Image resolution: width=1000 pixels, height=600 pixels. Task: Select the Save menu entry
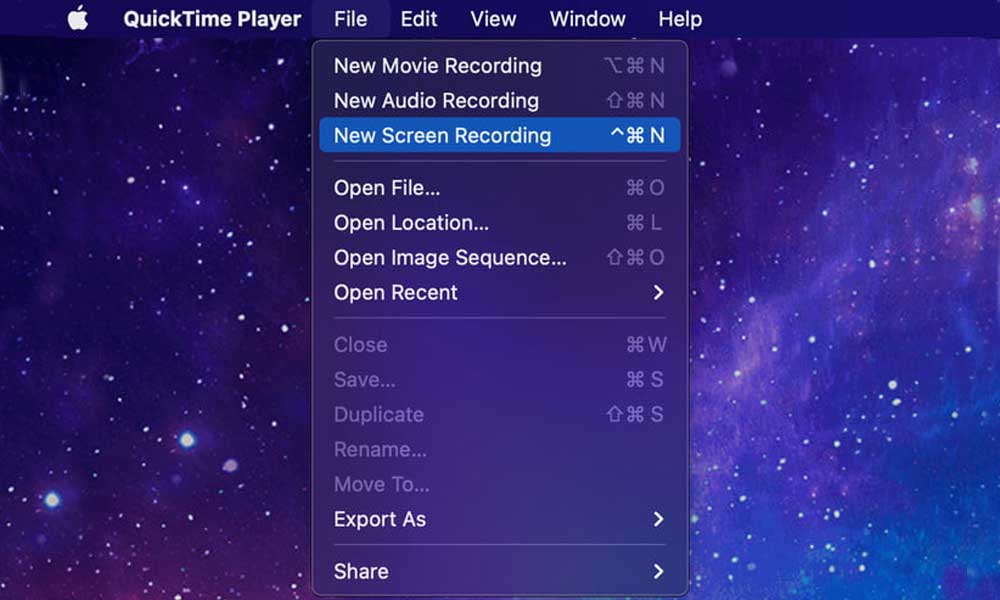coord(364,380)
